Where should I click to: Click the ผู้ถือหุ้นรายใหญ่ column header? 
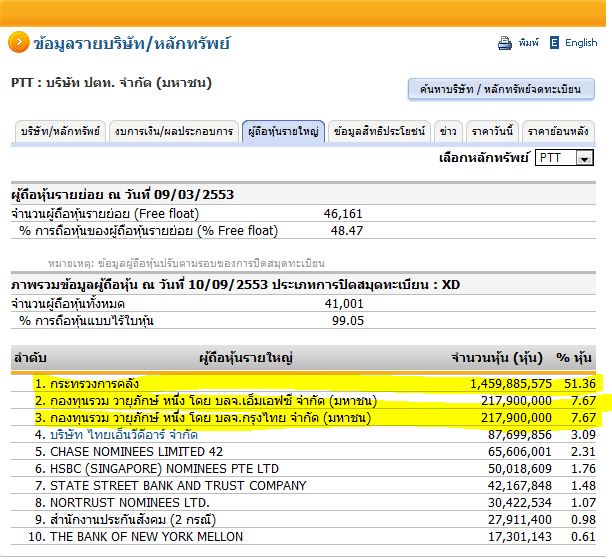(246, 358)
